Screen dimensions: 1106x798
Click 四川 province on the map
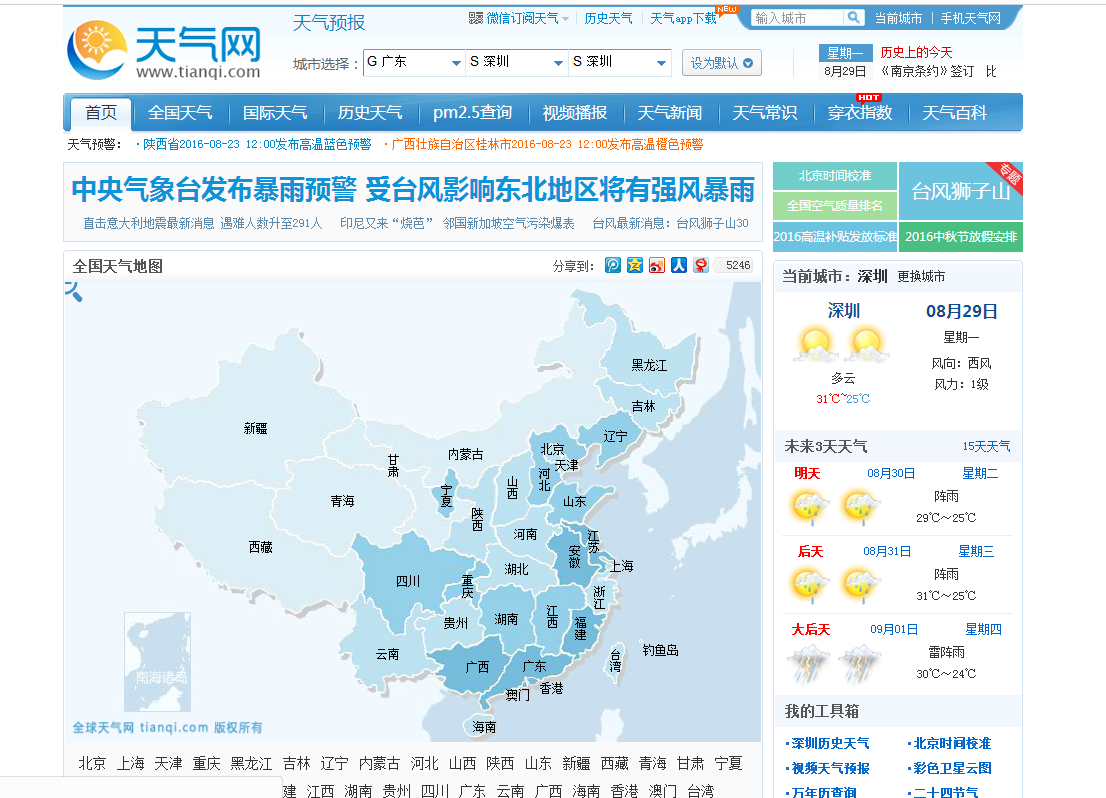click(x=407, y=581)
